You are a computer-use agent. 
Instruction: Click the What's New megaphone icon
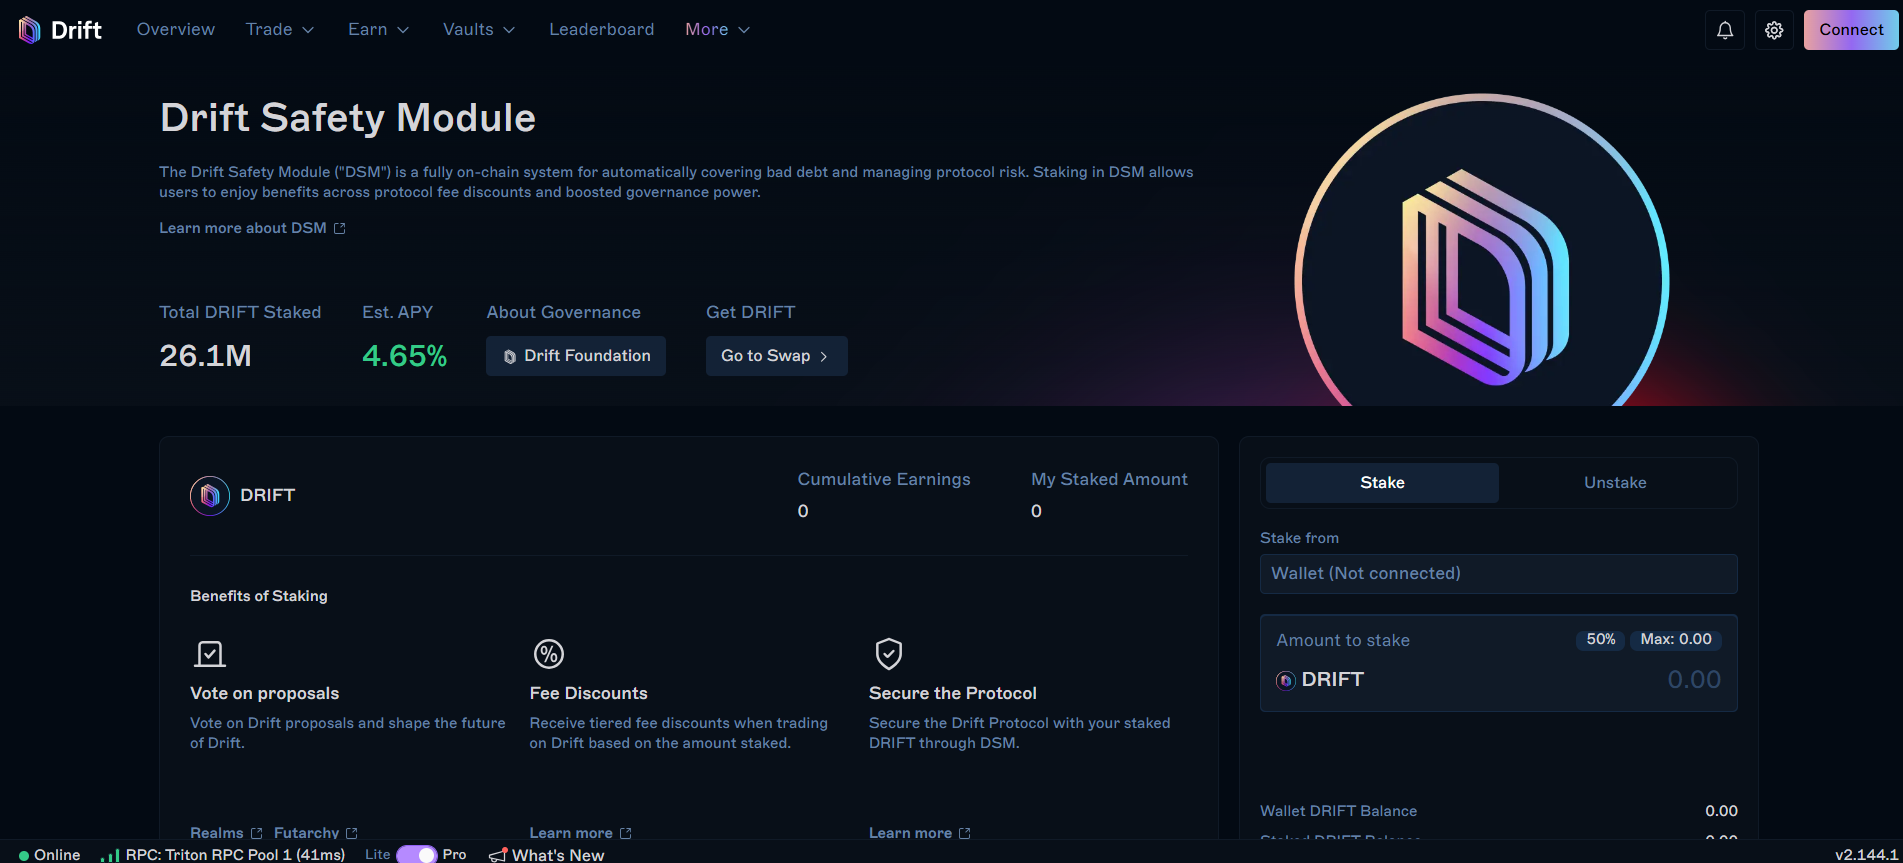click(x=498, y=855)
